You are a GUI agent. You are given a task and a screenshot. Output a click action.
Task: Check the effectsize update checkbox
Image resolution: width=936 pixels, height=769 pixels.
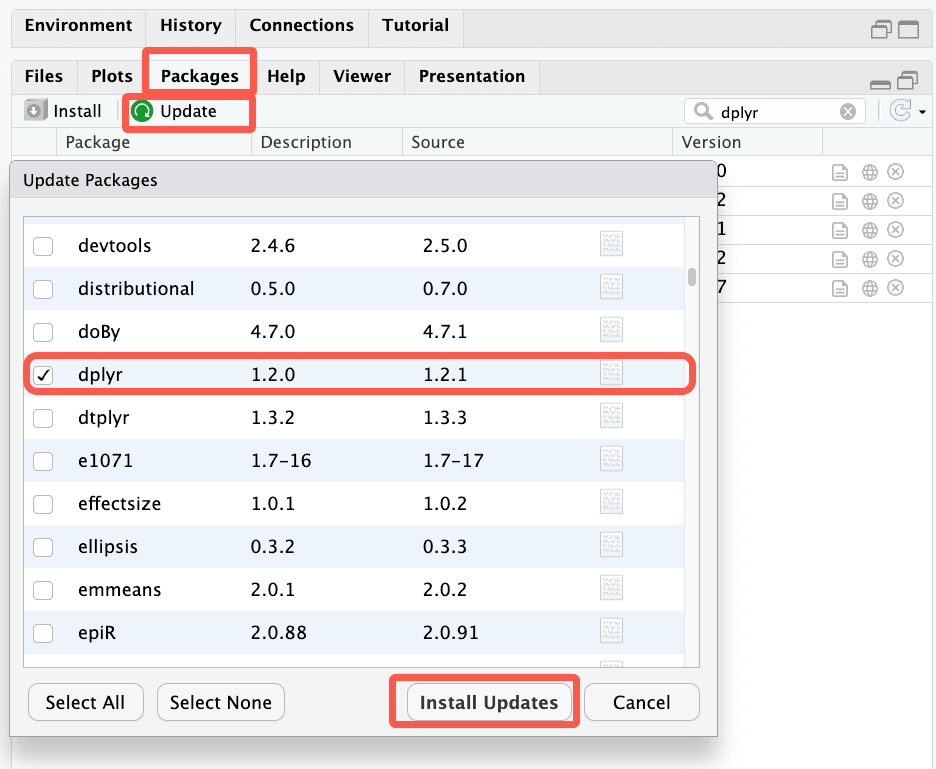(x=43, y=504)
